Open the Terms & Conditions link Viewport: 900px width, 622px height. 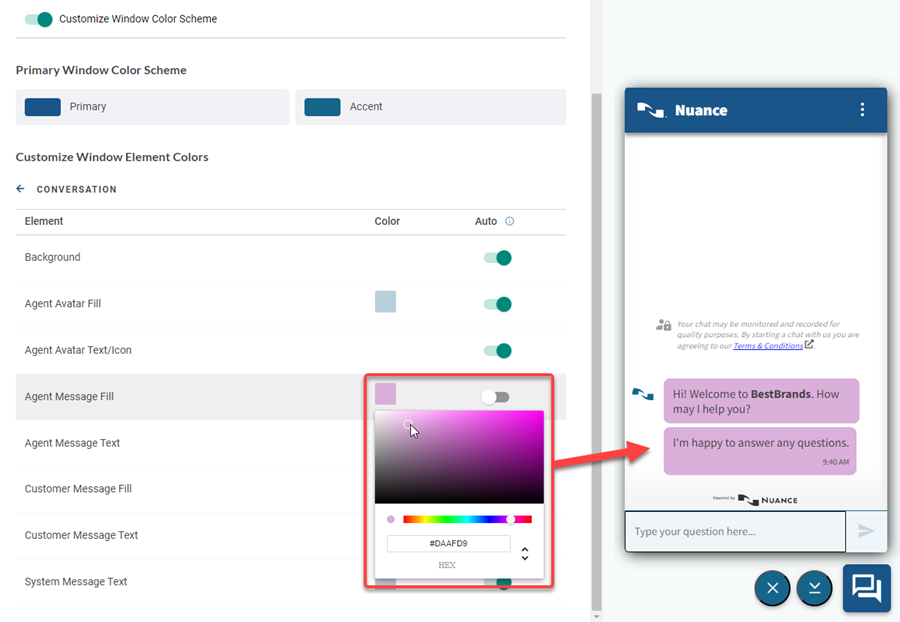click(768, 346)
